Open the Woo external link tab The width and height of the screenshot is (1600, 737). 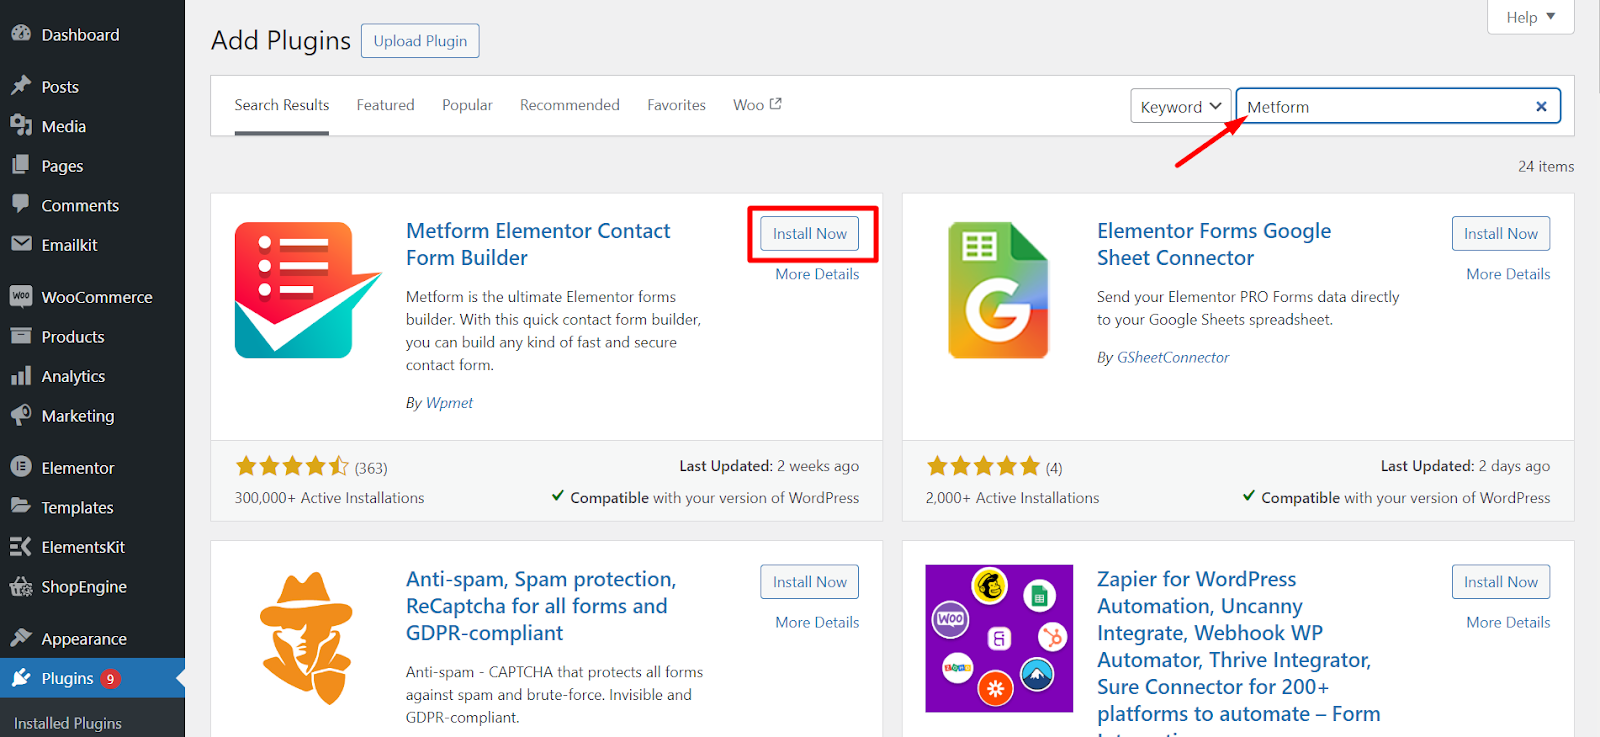(x=757, y=104)
